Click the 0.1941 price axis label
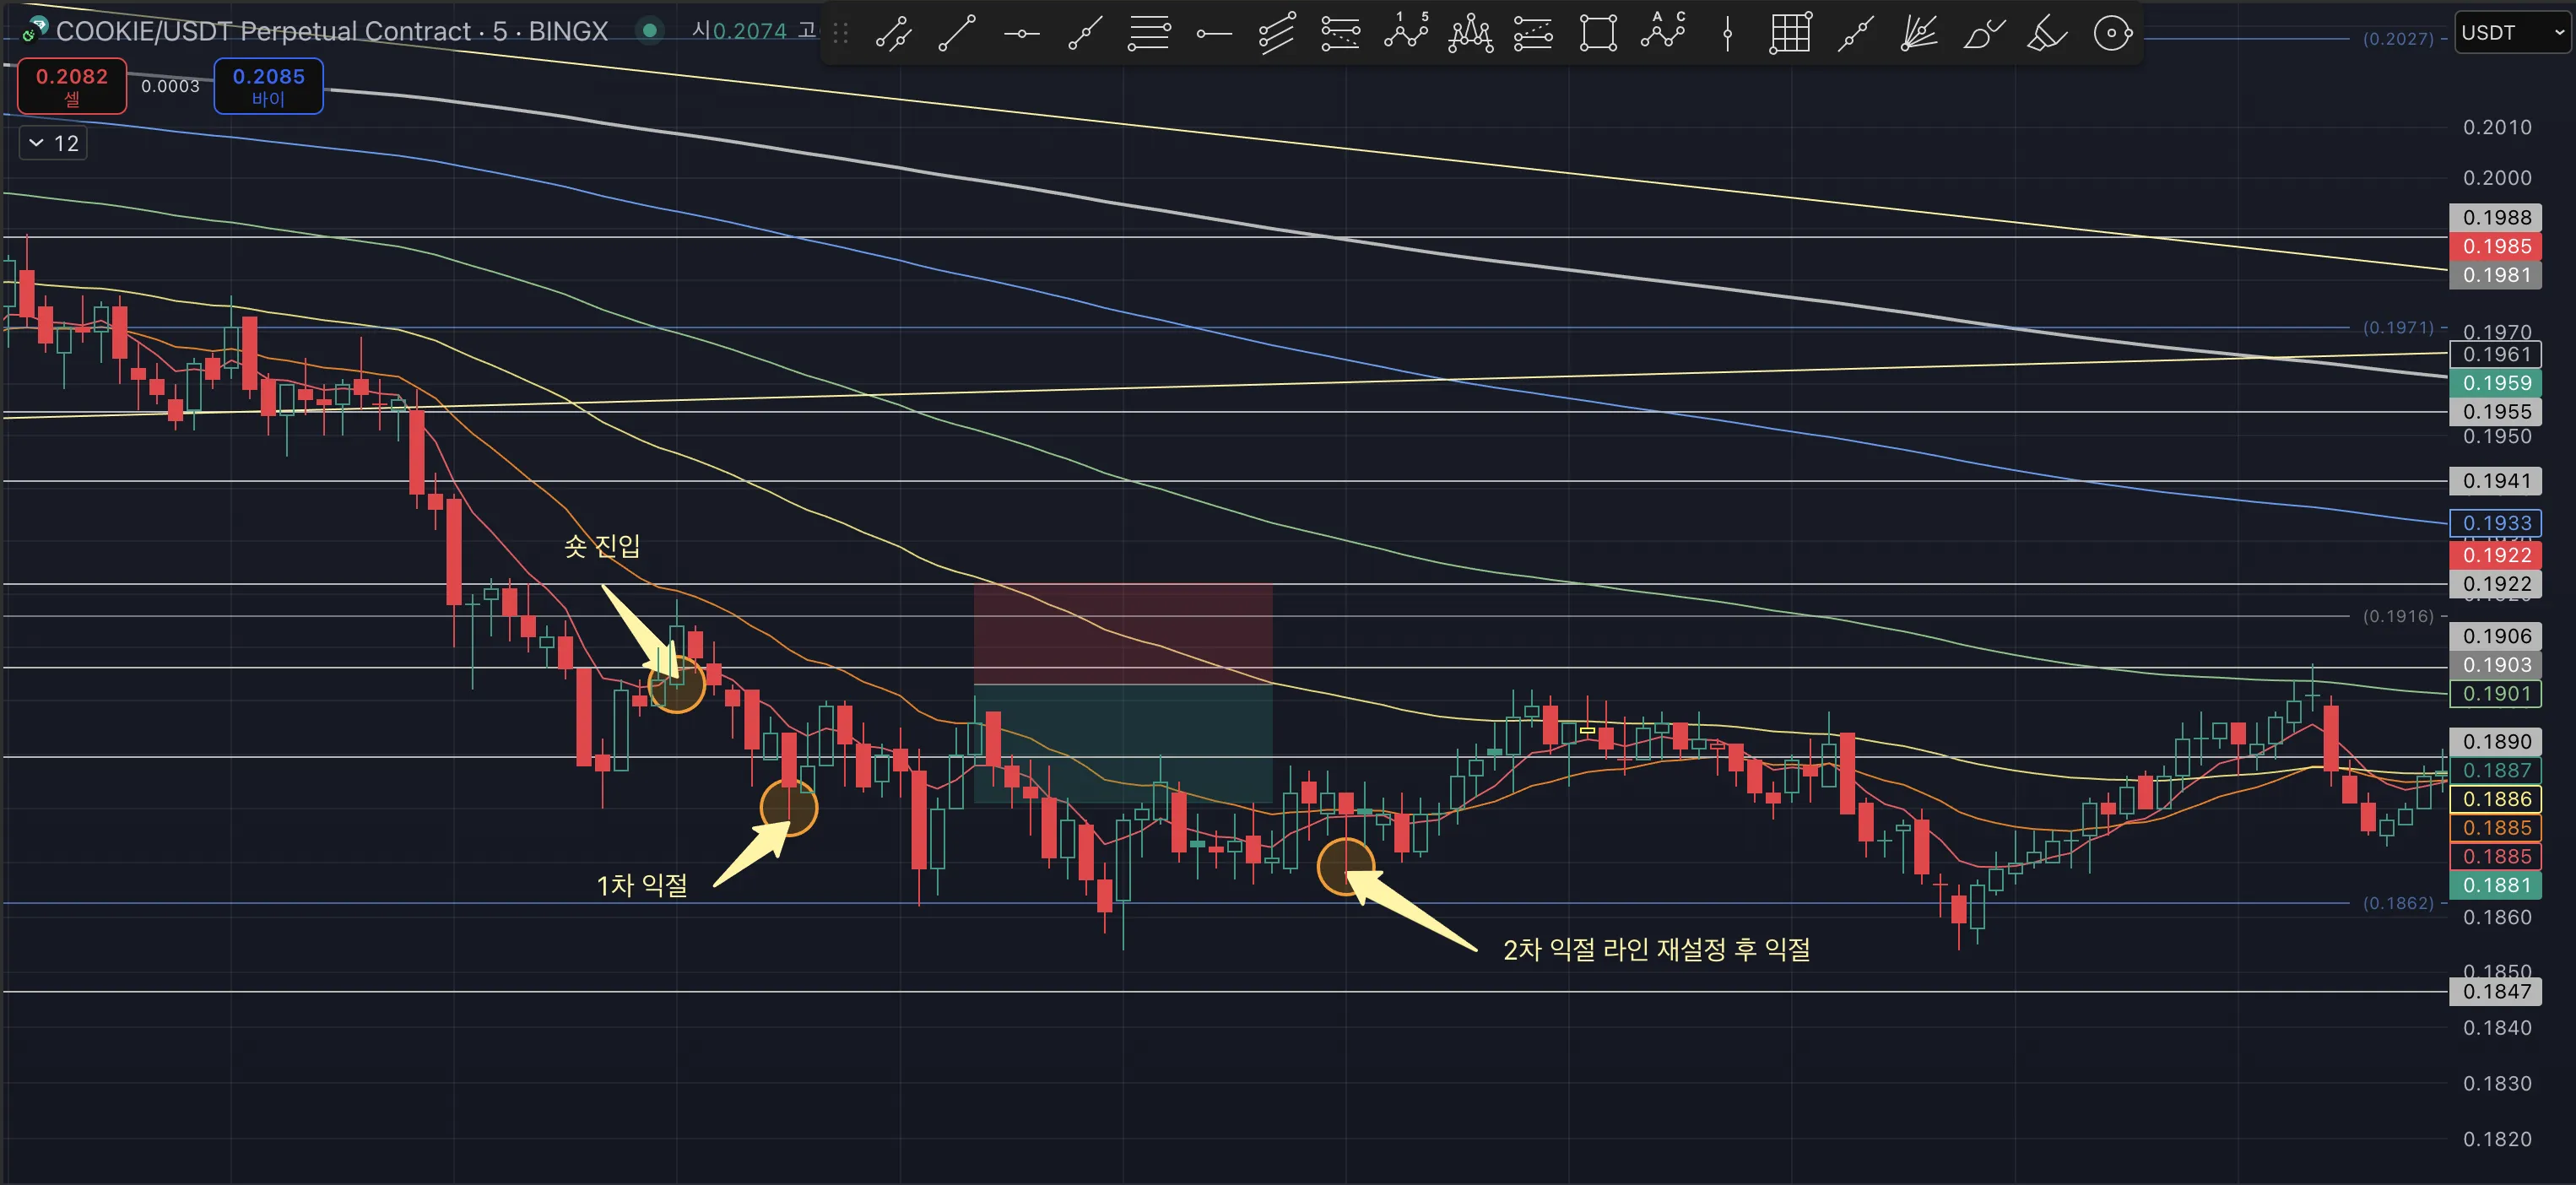 (2496, 481)
